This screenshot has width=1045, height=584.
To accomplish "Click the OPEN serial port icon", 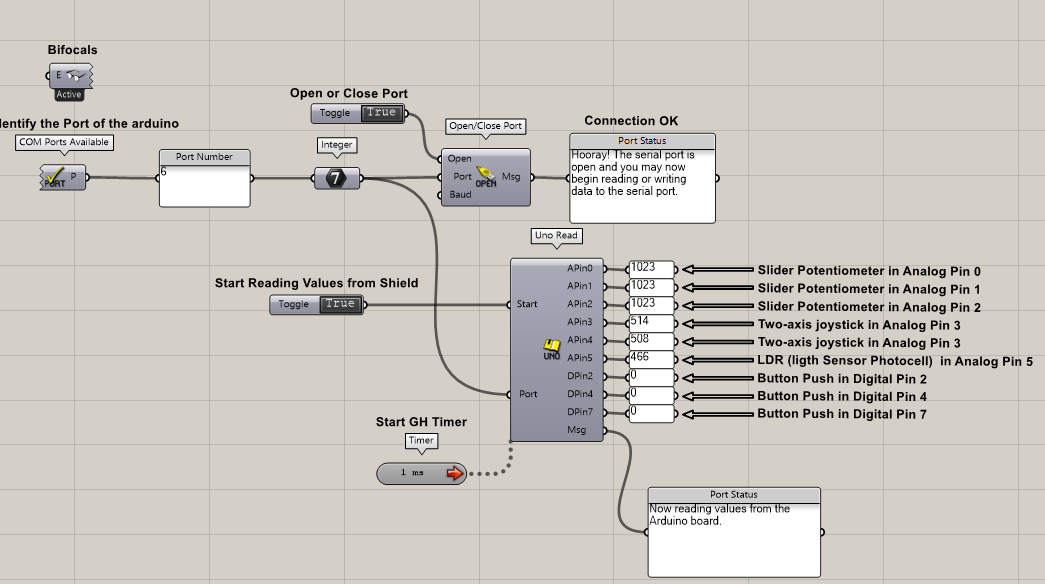I will click(x=486, y=177).
